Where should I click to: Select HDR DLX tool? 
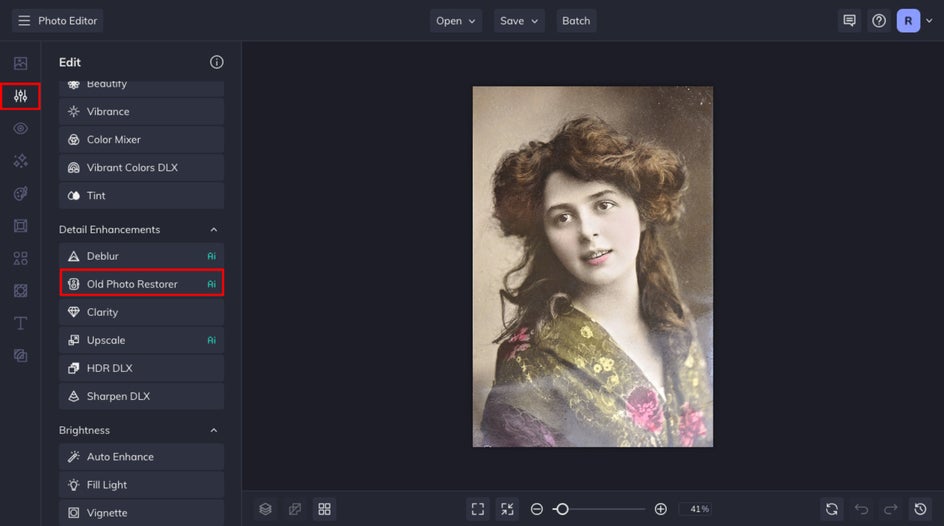(141, 368)
